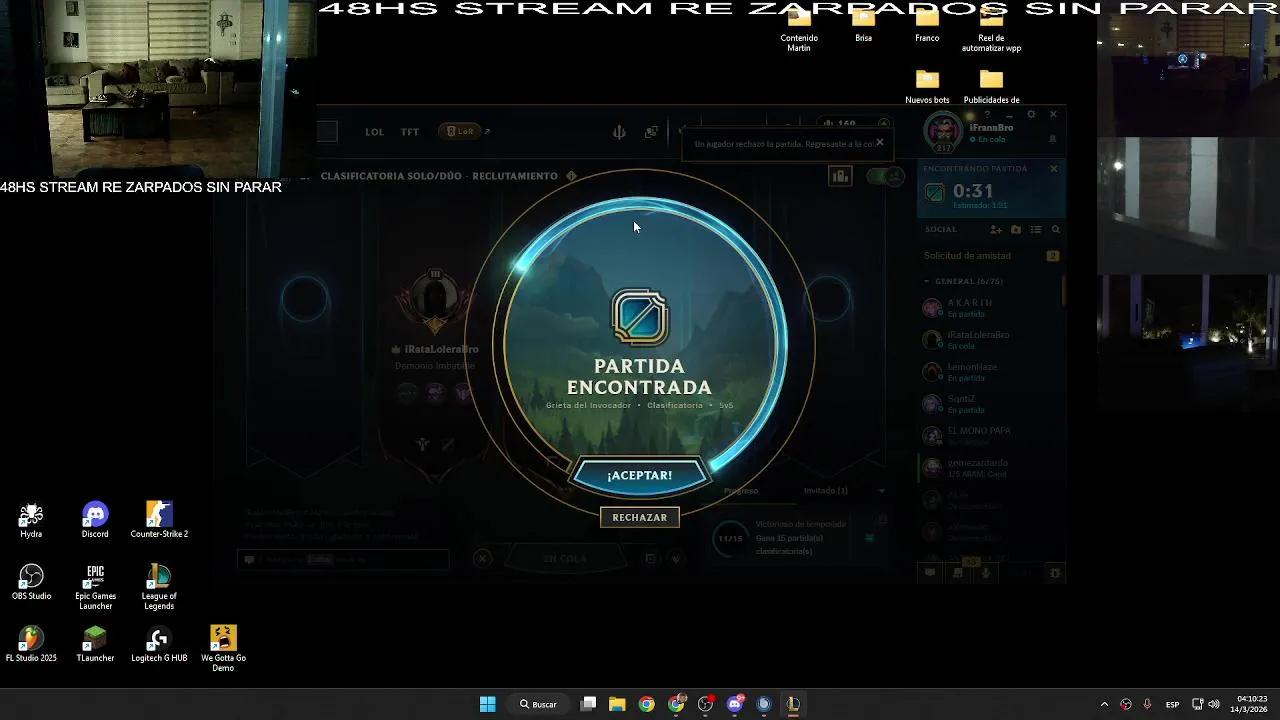Screen dimensions: 1280x720
Task: Open lobby leaderboard icon beside toggle
Action: pyautogui.click(x=840, y=176)
